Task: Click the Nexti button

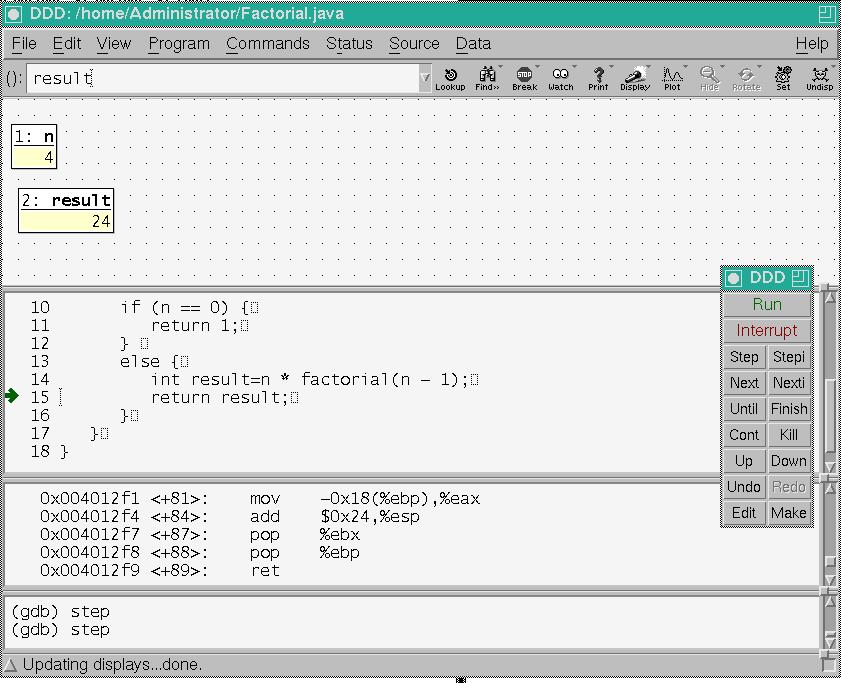Action: [x=788, y=383]
